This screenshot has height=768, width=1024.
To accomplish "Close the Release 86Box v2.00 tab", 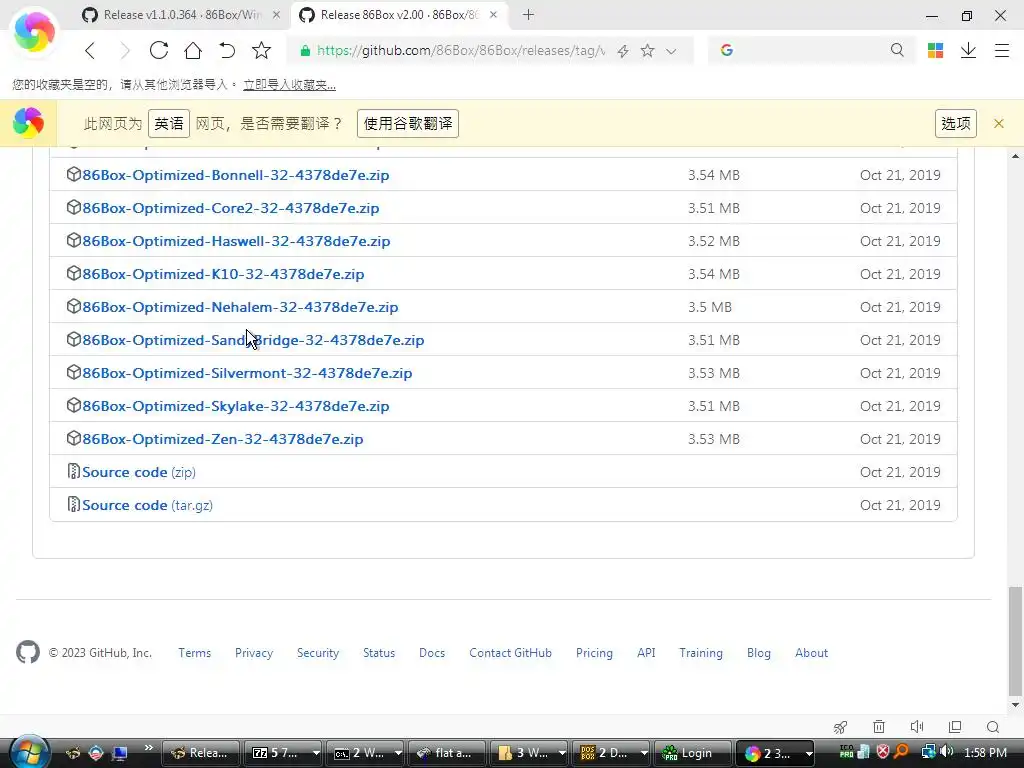I will tap(493, 14).
